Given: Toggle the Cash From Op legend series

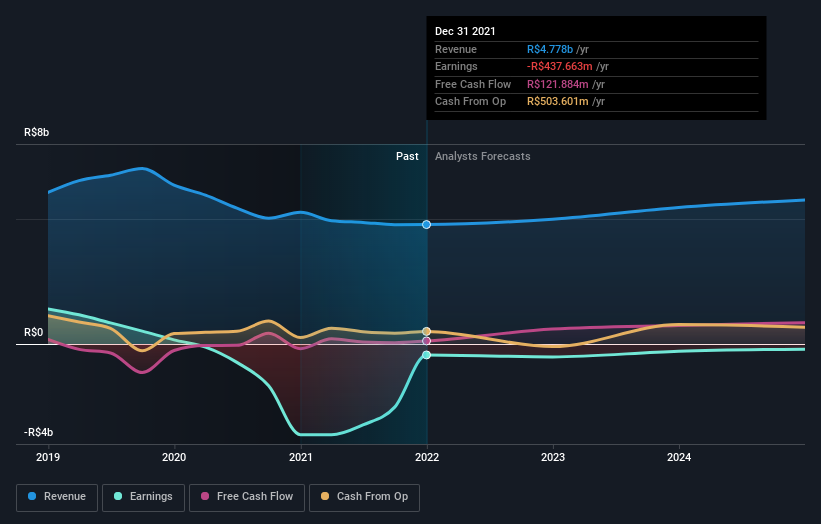Looking at the screenshot, I should click(x=364, y=497).
